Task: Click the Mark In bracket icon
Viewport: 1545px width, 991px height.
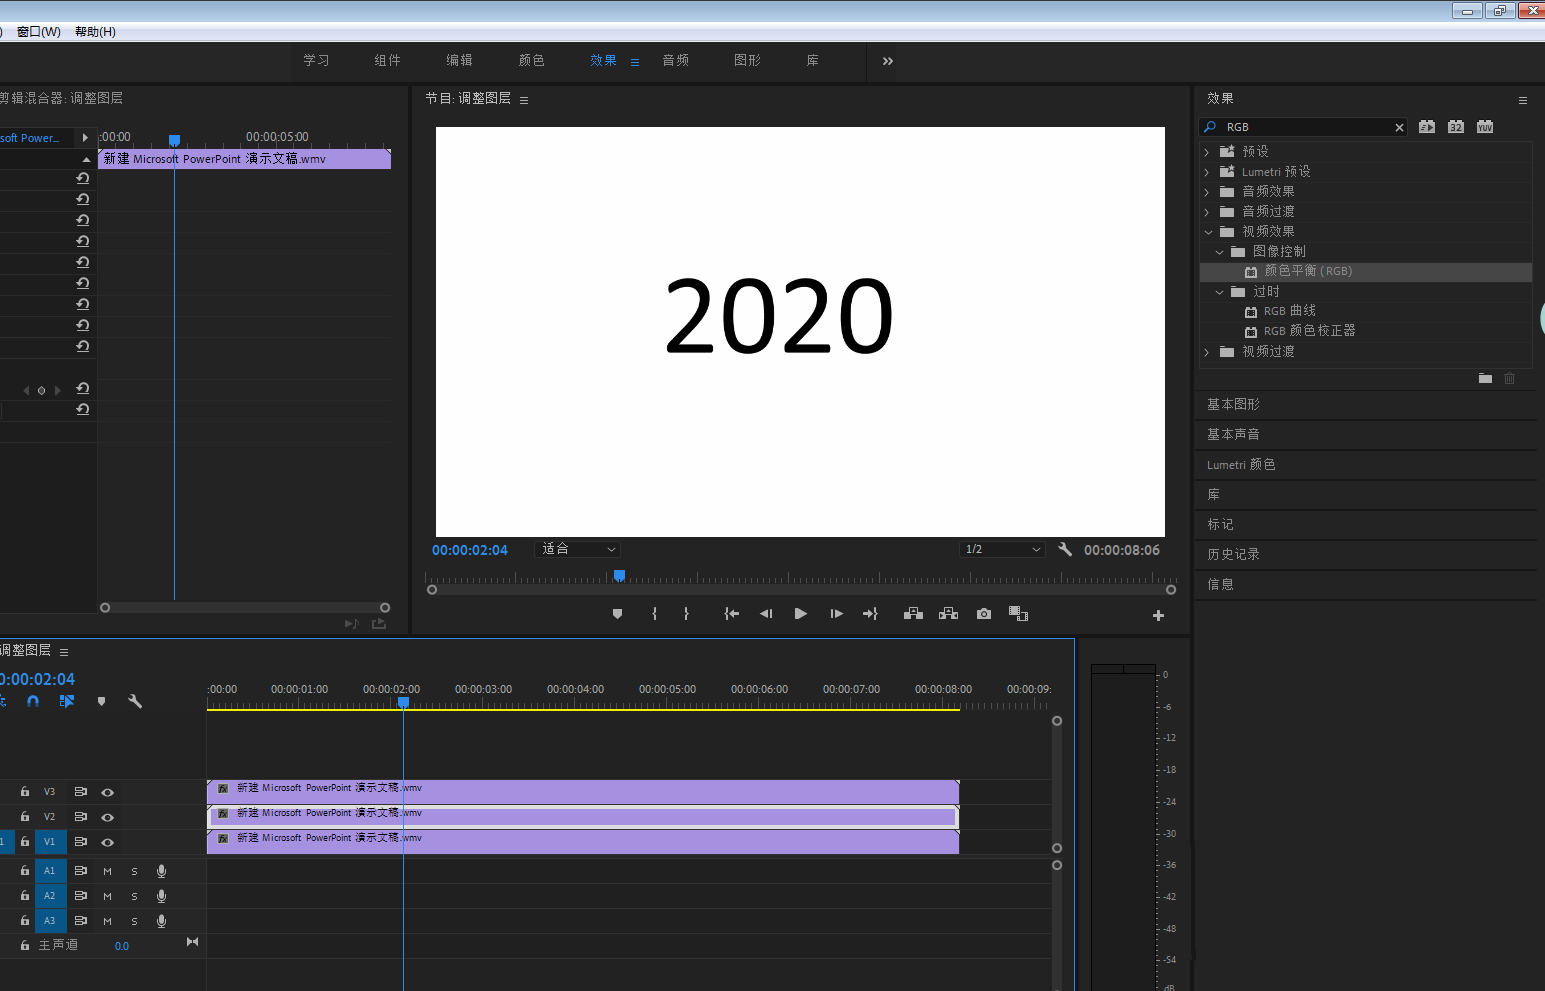Action: [654, 614]
